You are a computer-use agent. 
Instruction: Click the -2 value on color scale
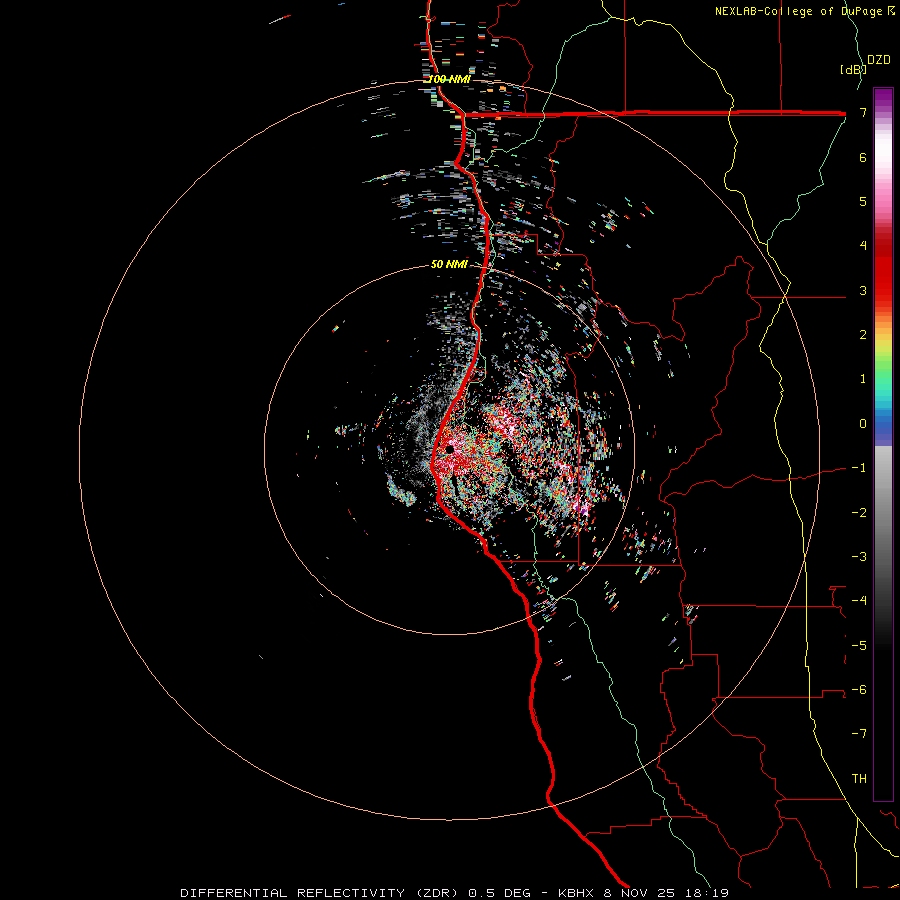click(859, 513)
